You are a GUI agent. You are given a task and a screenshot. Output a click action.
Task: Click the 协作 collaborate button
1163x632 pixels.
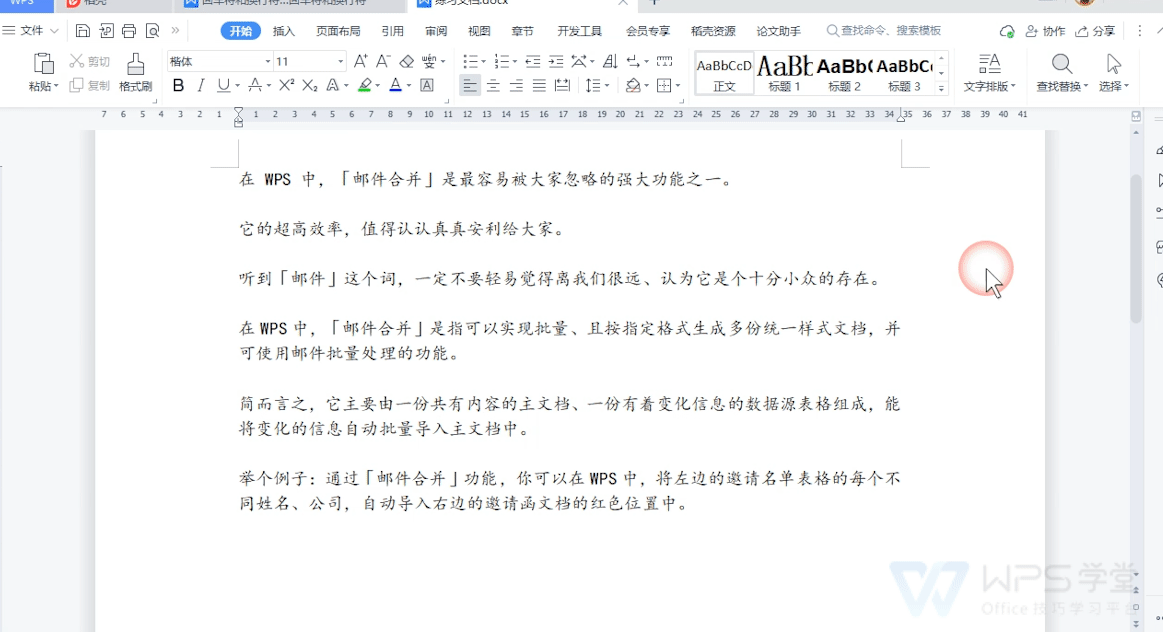(1045, 31)
